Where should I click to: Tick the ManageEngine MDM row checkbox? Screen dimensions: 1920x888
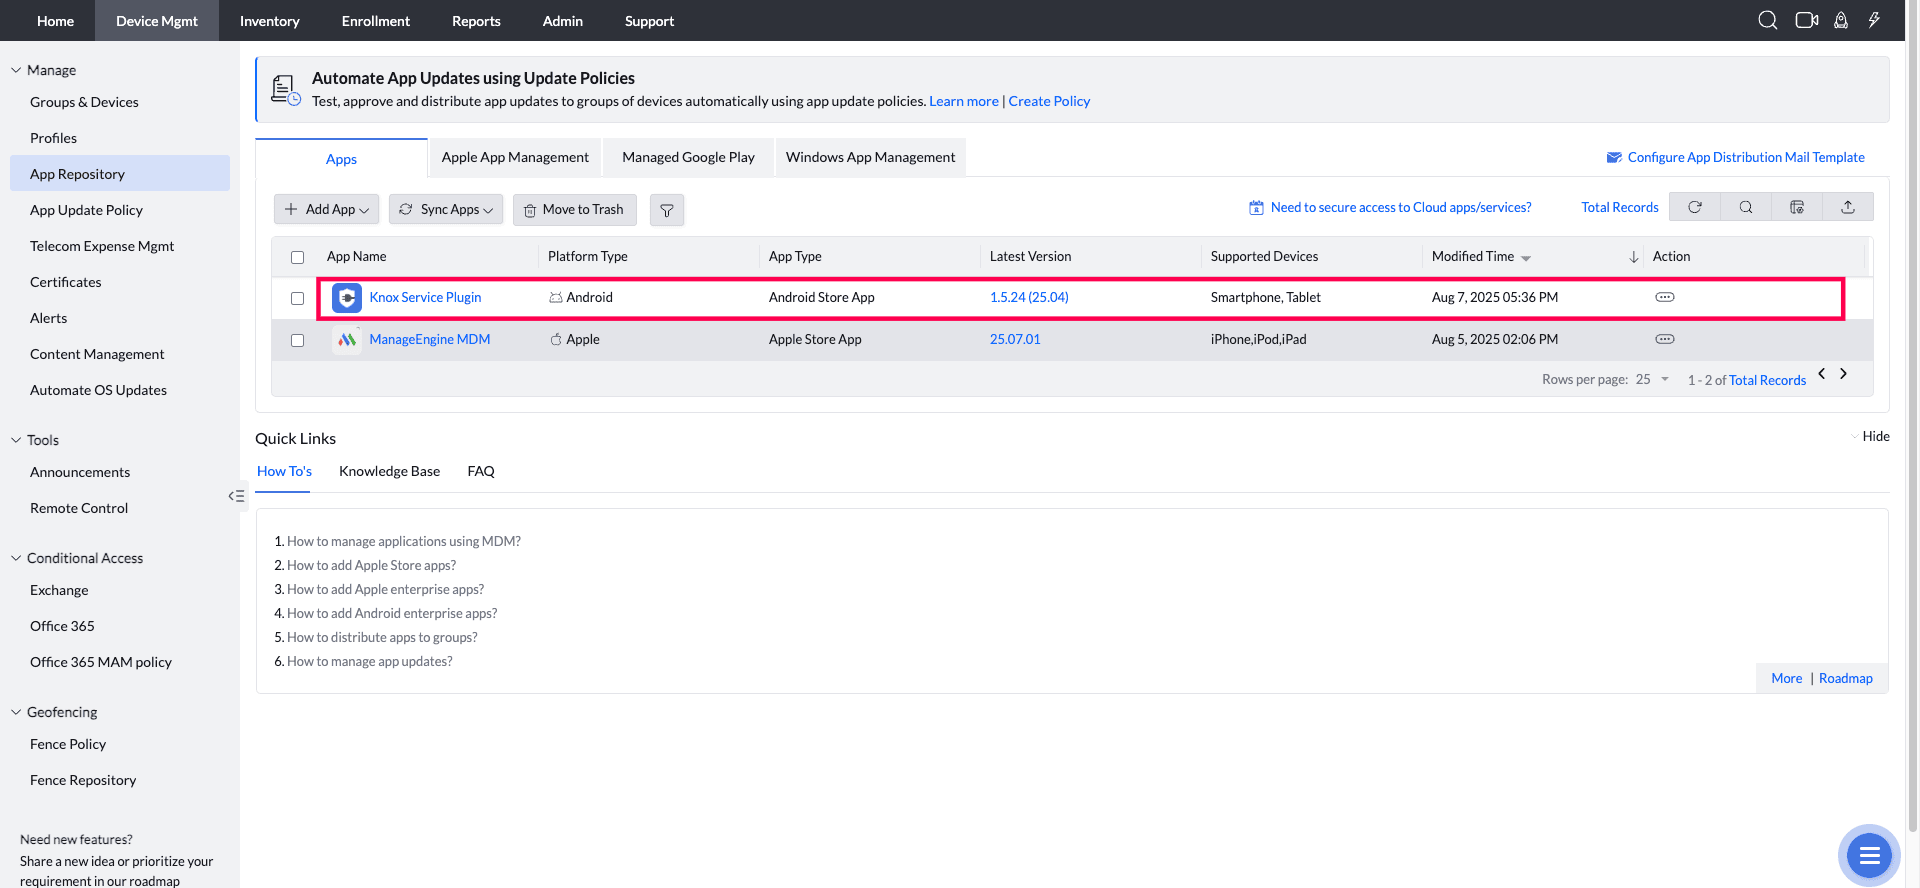tap(297, 340)
